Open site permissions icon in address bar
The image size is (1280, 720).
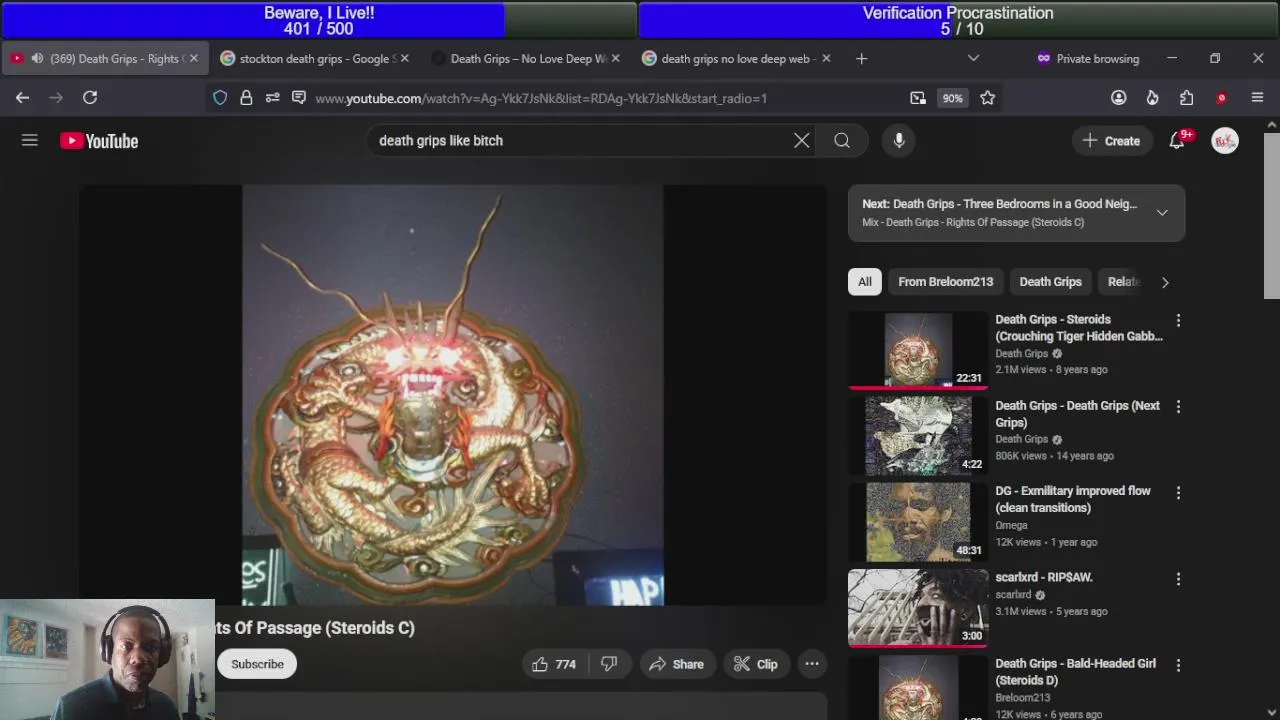[x=272, y=98]
